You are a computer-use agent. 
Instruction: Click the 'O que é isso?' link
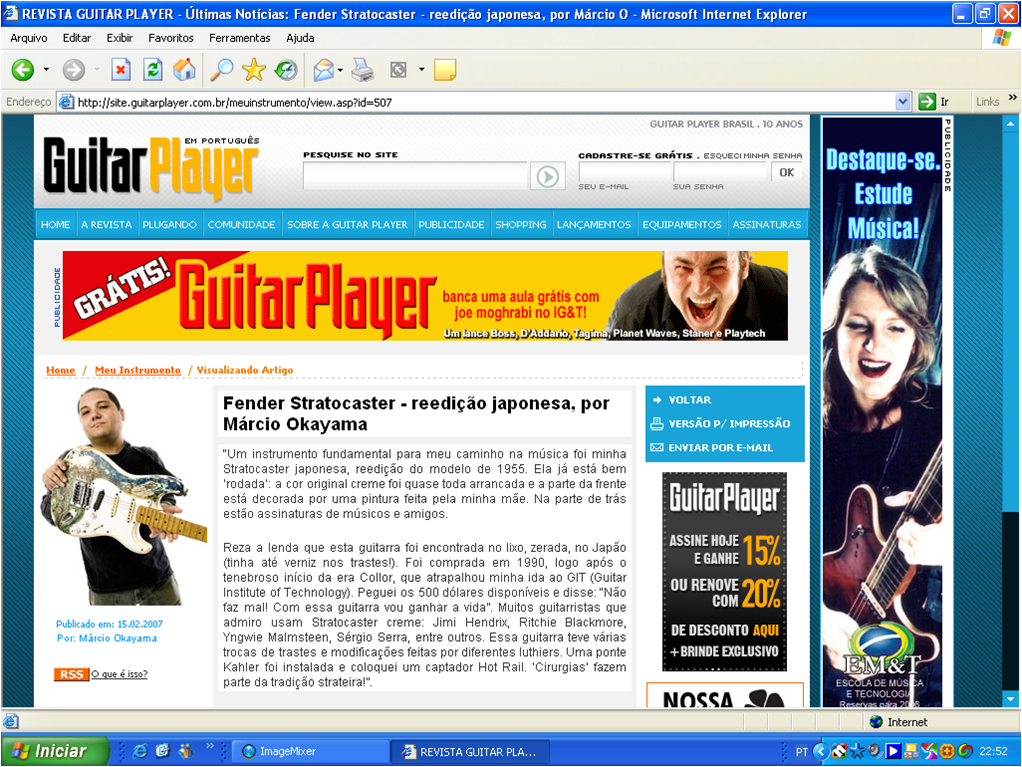(120, 674)
